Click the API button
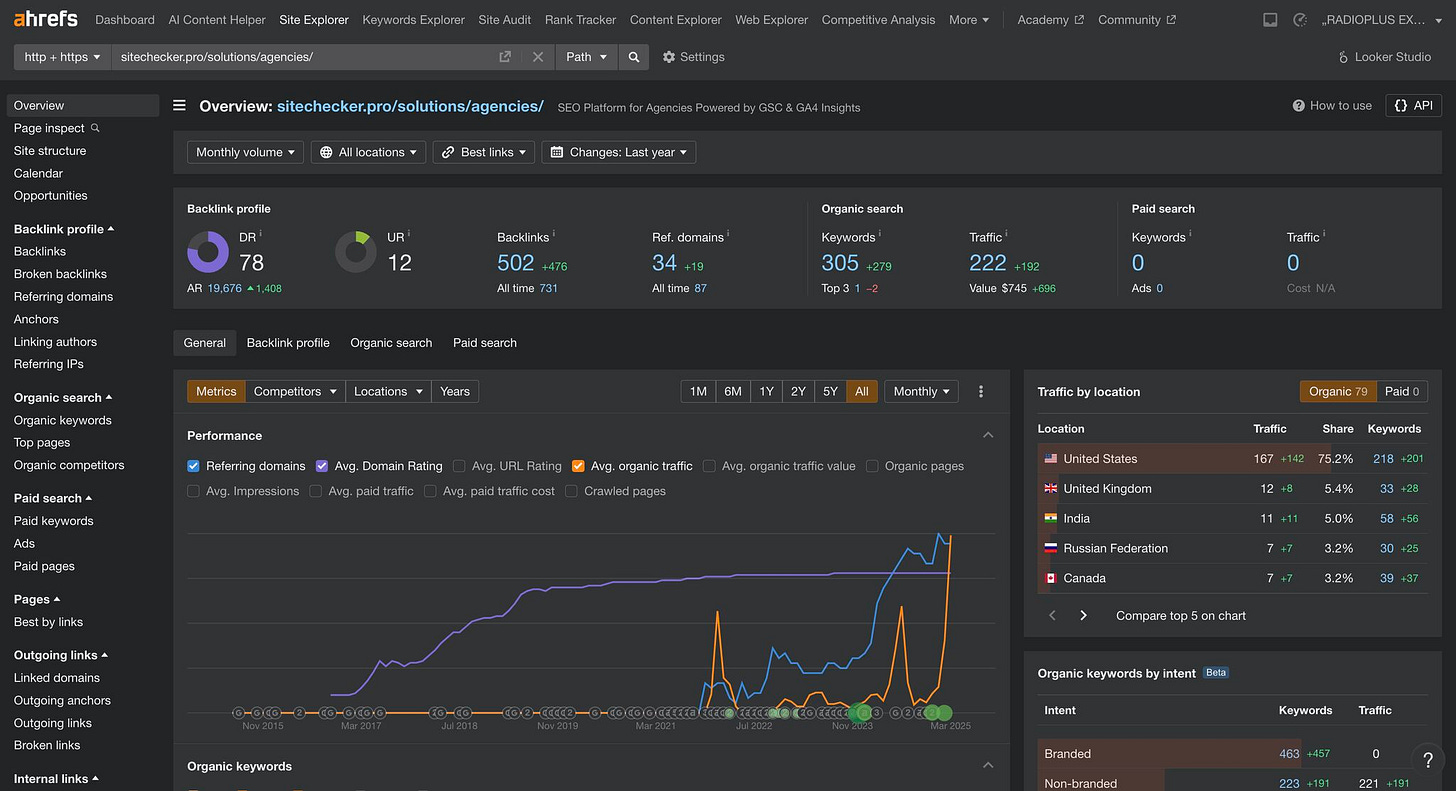1456x791 pixels. tap(1413, 105)
